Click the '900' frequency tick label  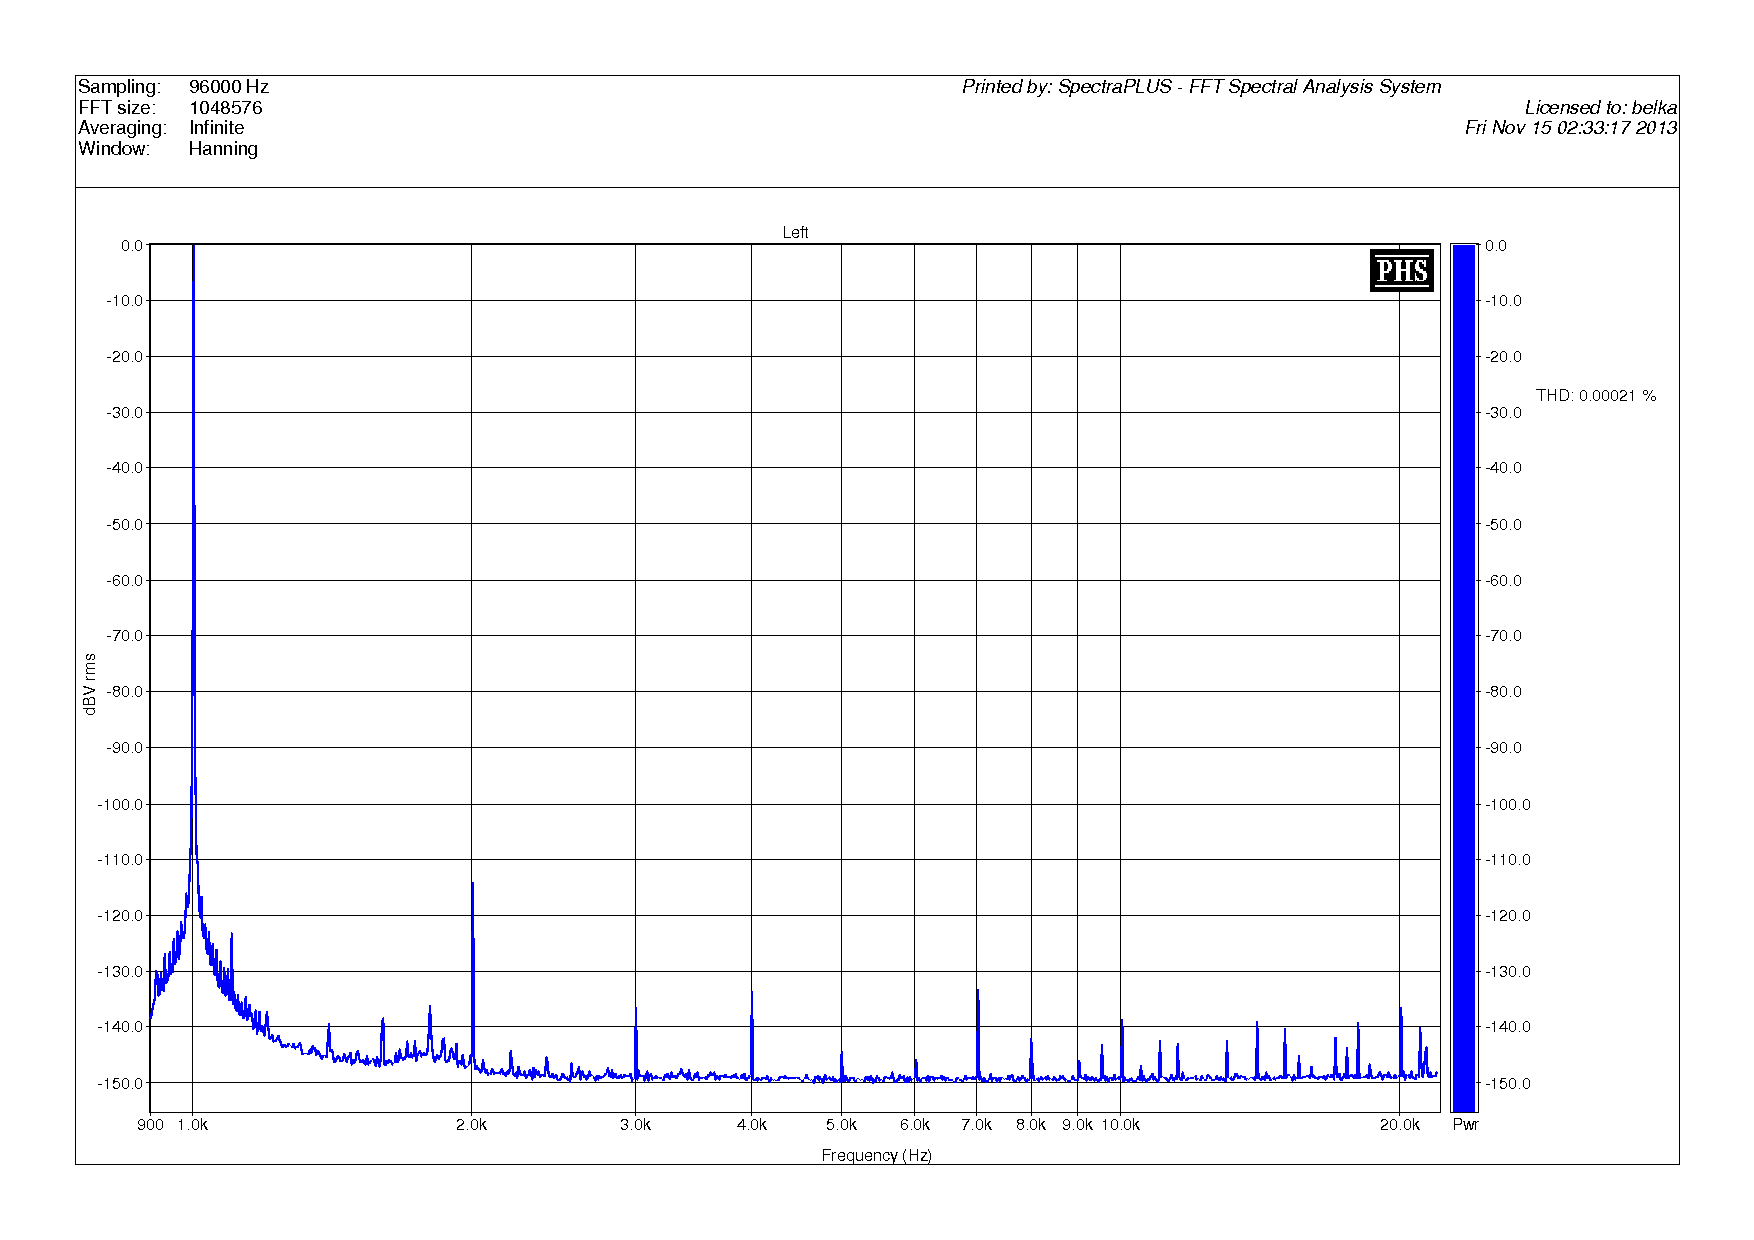click(151, 1125)
